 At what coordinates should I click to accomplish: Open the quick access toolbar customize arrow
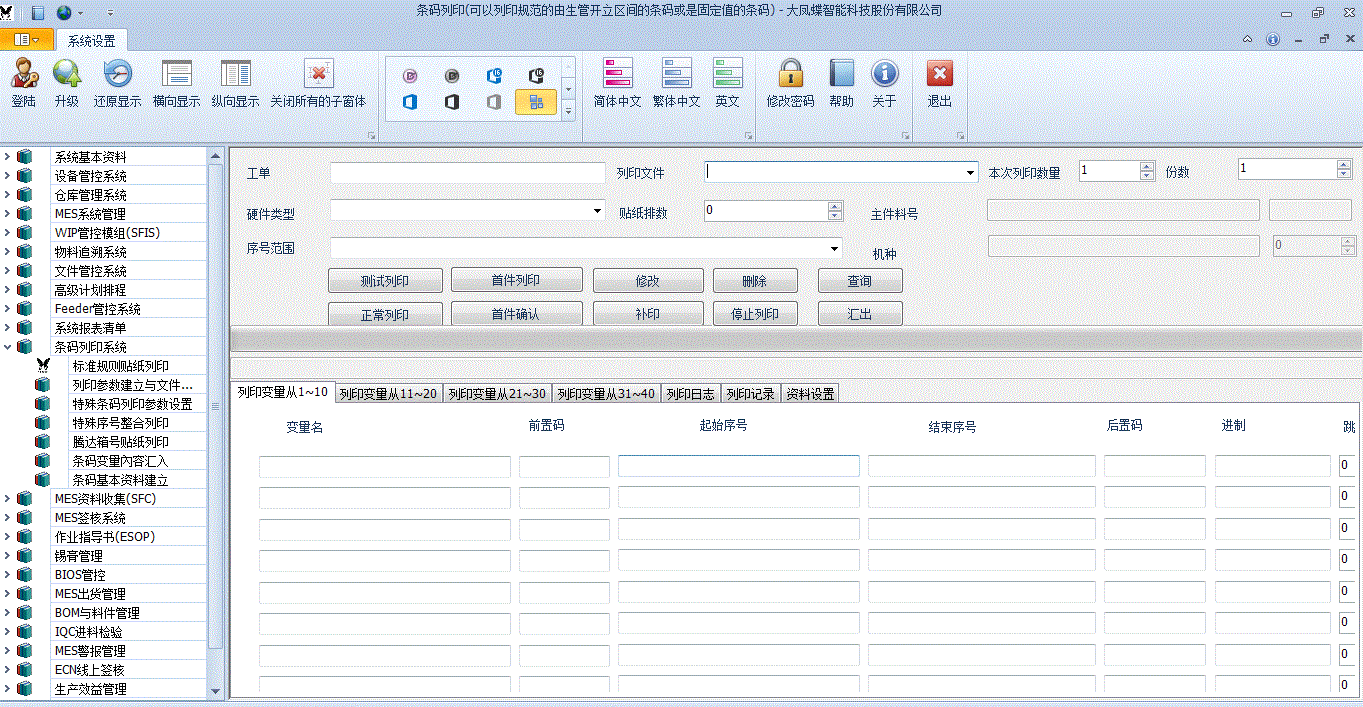[x=110, y=14]
